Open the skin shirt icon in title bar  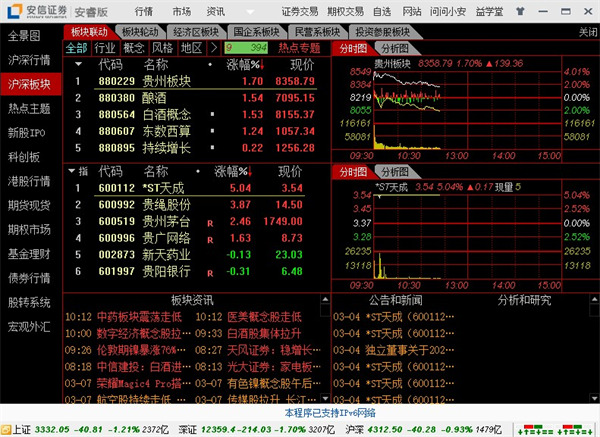click(520, 11)
